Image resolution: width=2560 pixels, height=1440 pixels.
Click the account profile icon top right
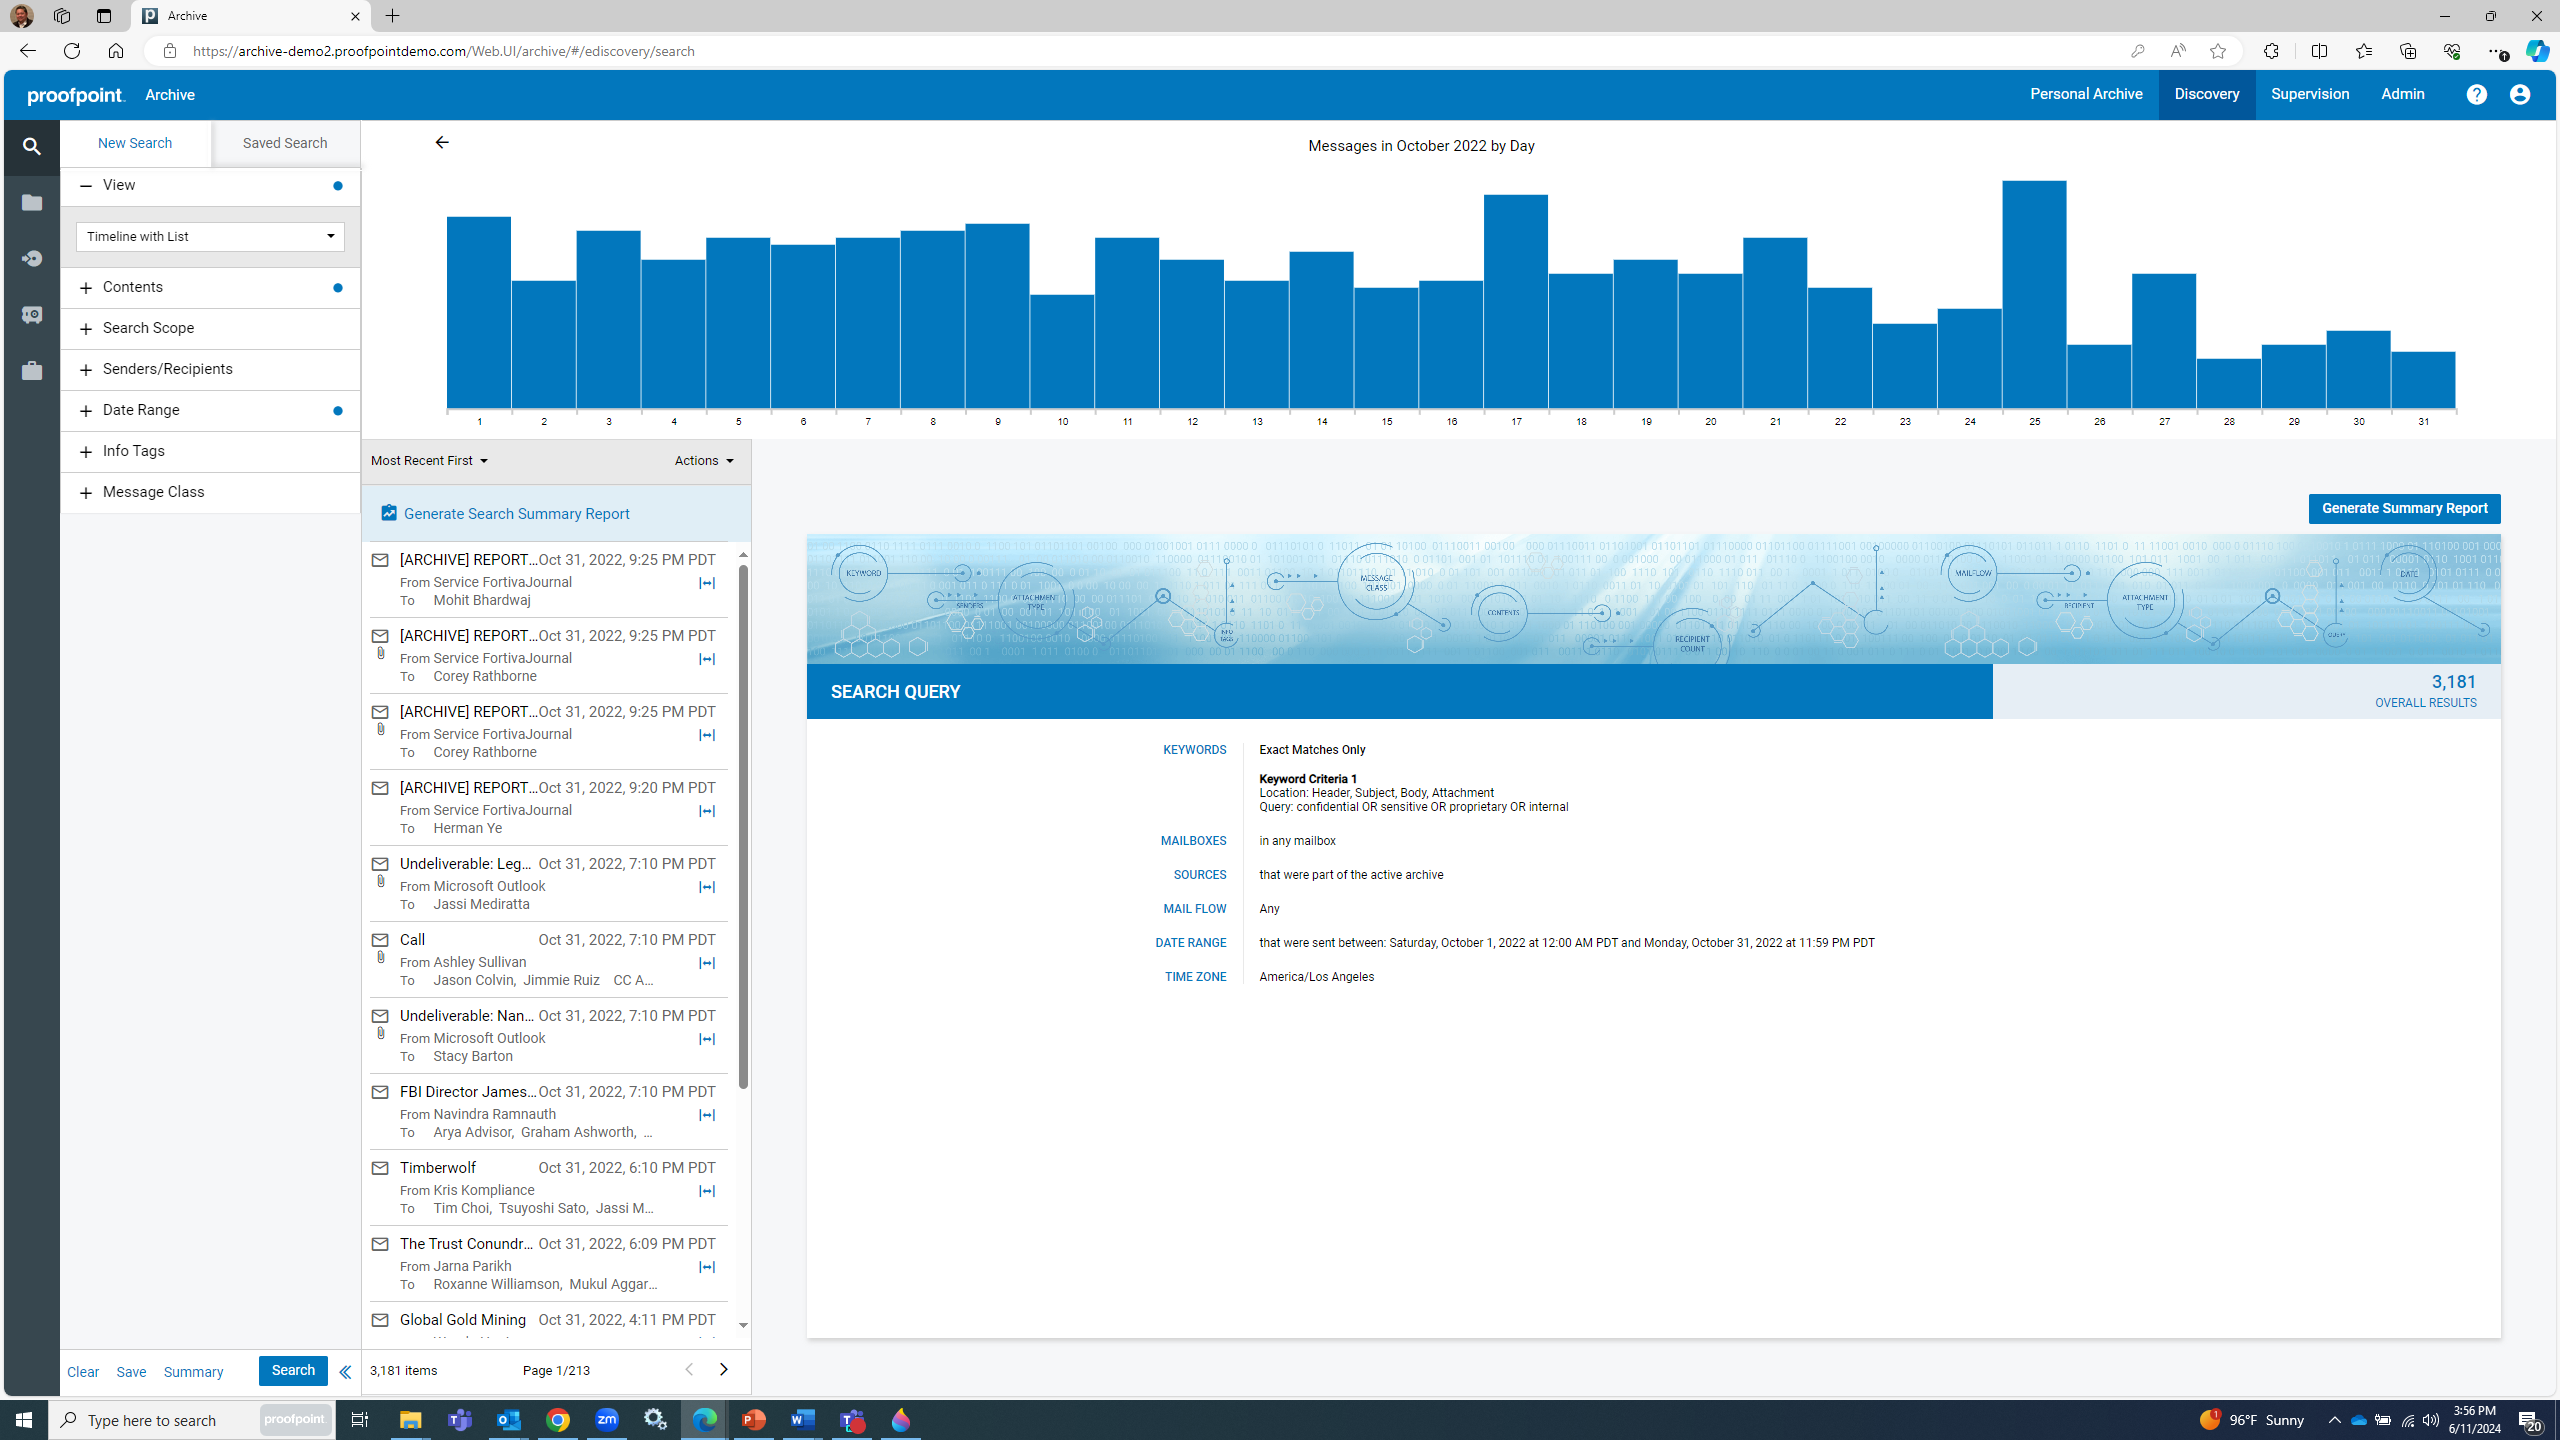click(x=2520, y=94)
